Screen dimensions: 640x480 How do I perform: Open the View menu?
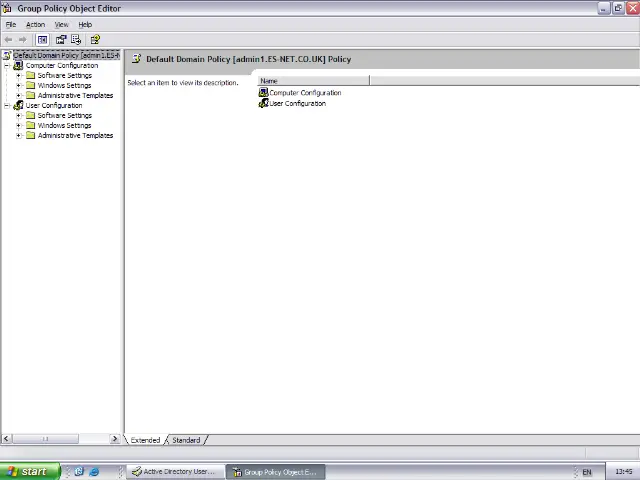61,25
